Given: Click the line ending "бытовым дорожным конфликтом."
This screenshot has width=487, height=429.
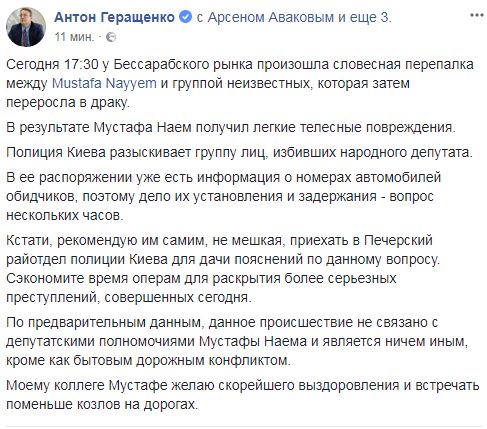Looking at the screenshot, I should coord(148,360).
